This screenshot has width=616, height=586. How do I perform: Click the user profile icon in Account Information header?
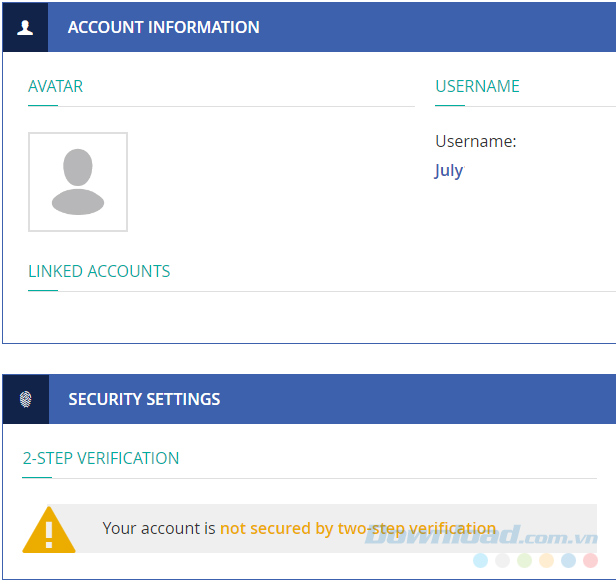click(25, 27)
